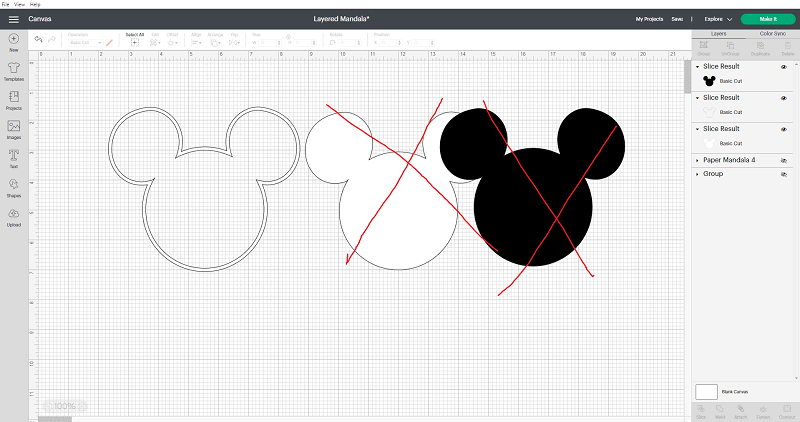Click the Height size input field
The width and height of the screenshot is (800, 422).
(x=305, y=43)
